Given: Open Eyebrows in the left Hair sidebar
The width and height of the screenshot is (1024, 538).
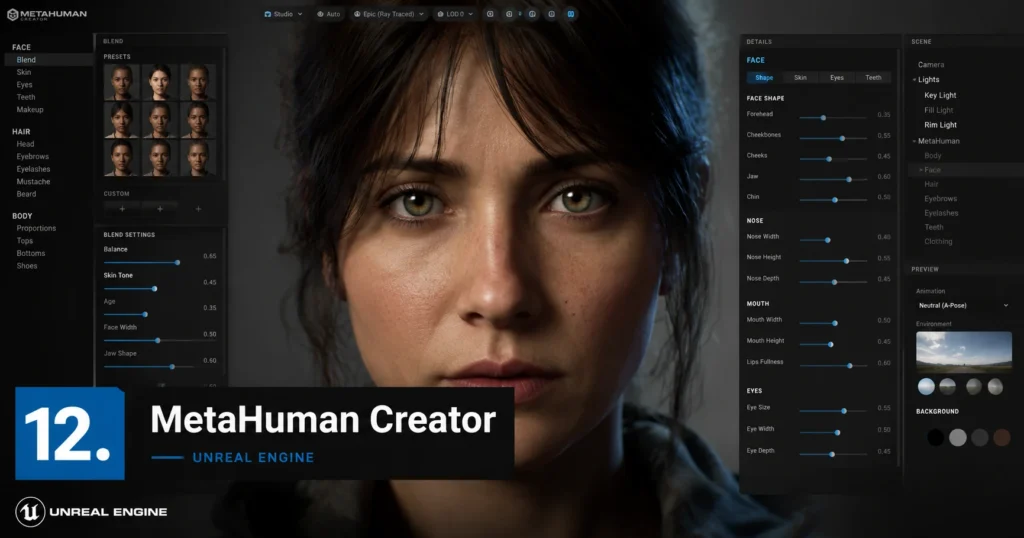Looking at the screenshot, I should [x=33, y=157].
